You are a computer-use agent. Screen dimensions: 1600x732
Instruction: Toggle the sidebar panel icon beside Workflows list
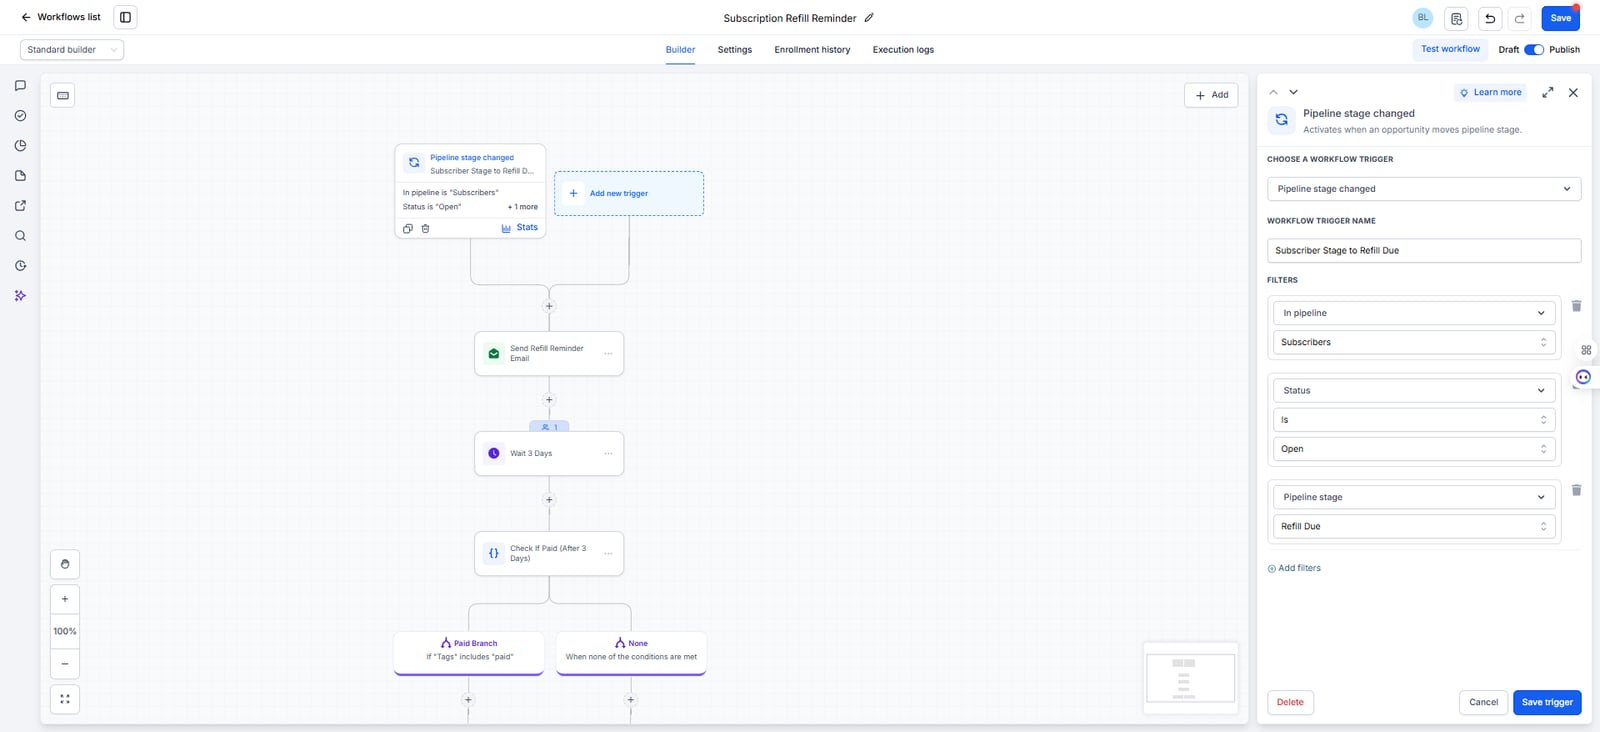125,17
